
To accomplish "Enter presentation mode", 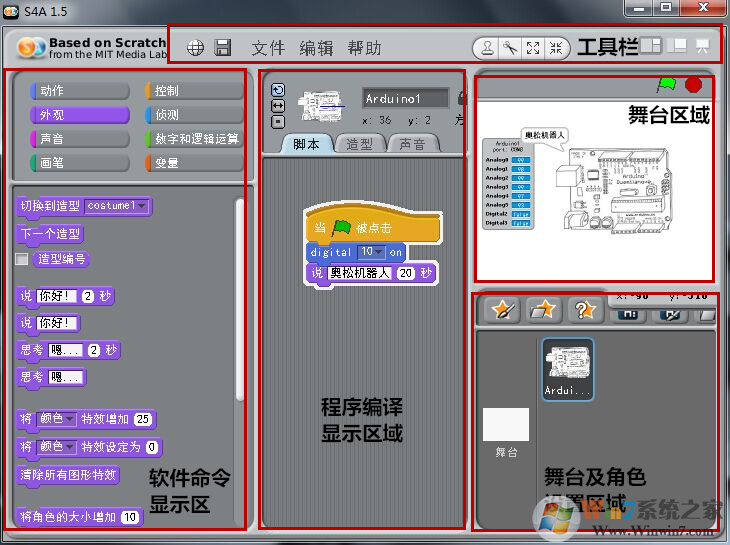I will click(702, 46).
